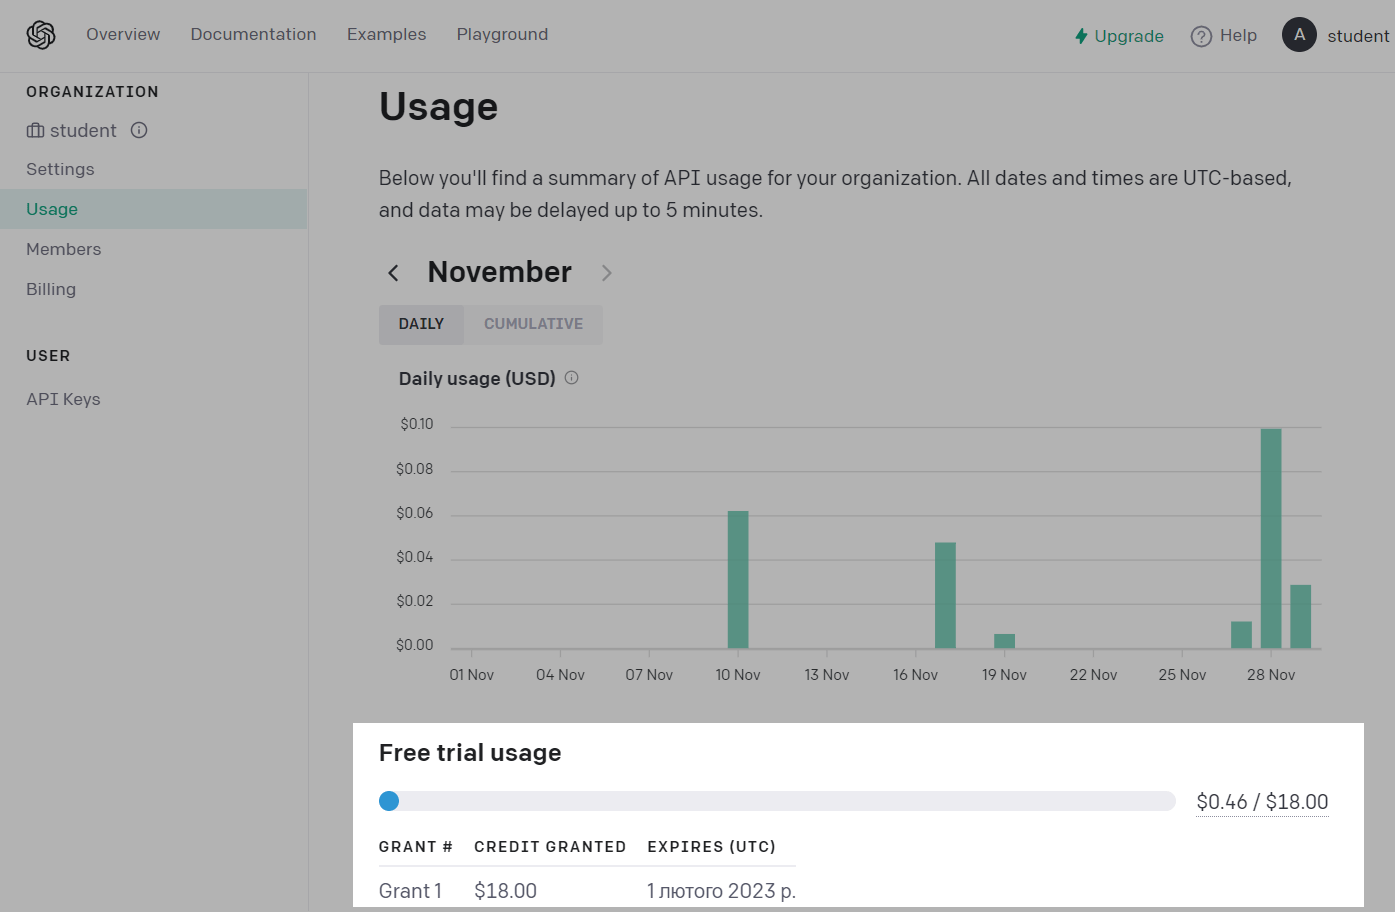Open API Keys under USER
The image size is (1395, 912).
point(63,398)
